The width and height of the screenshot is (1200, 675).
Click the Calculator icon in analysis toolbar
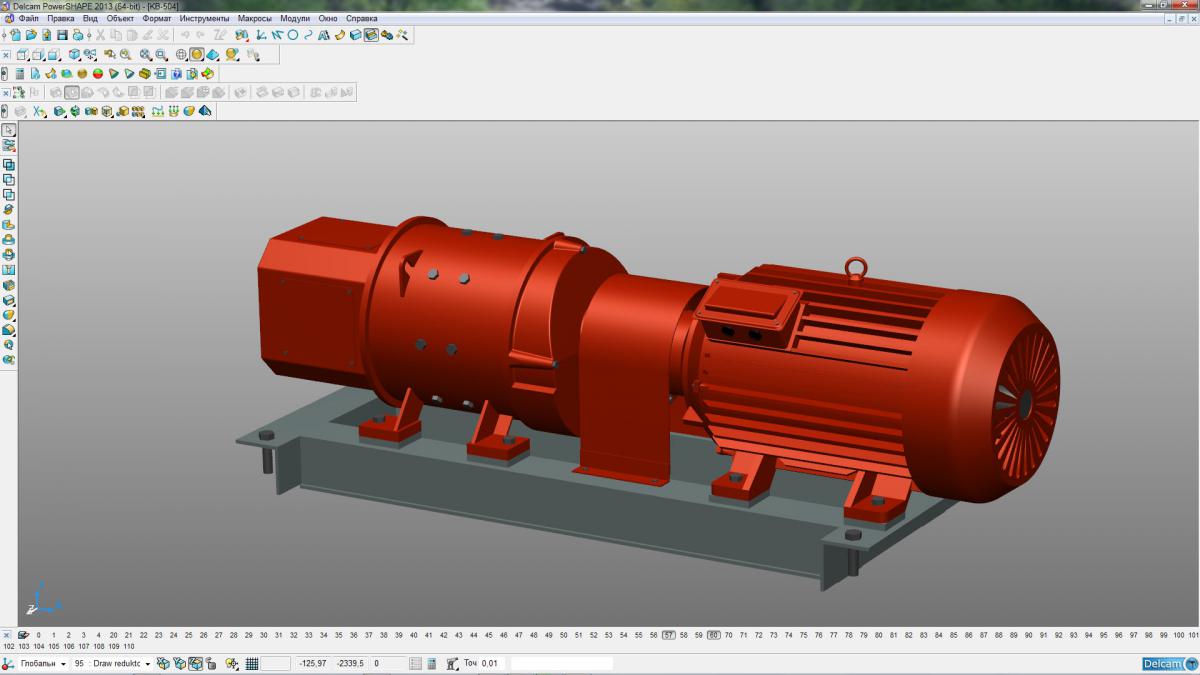[20, 73]
